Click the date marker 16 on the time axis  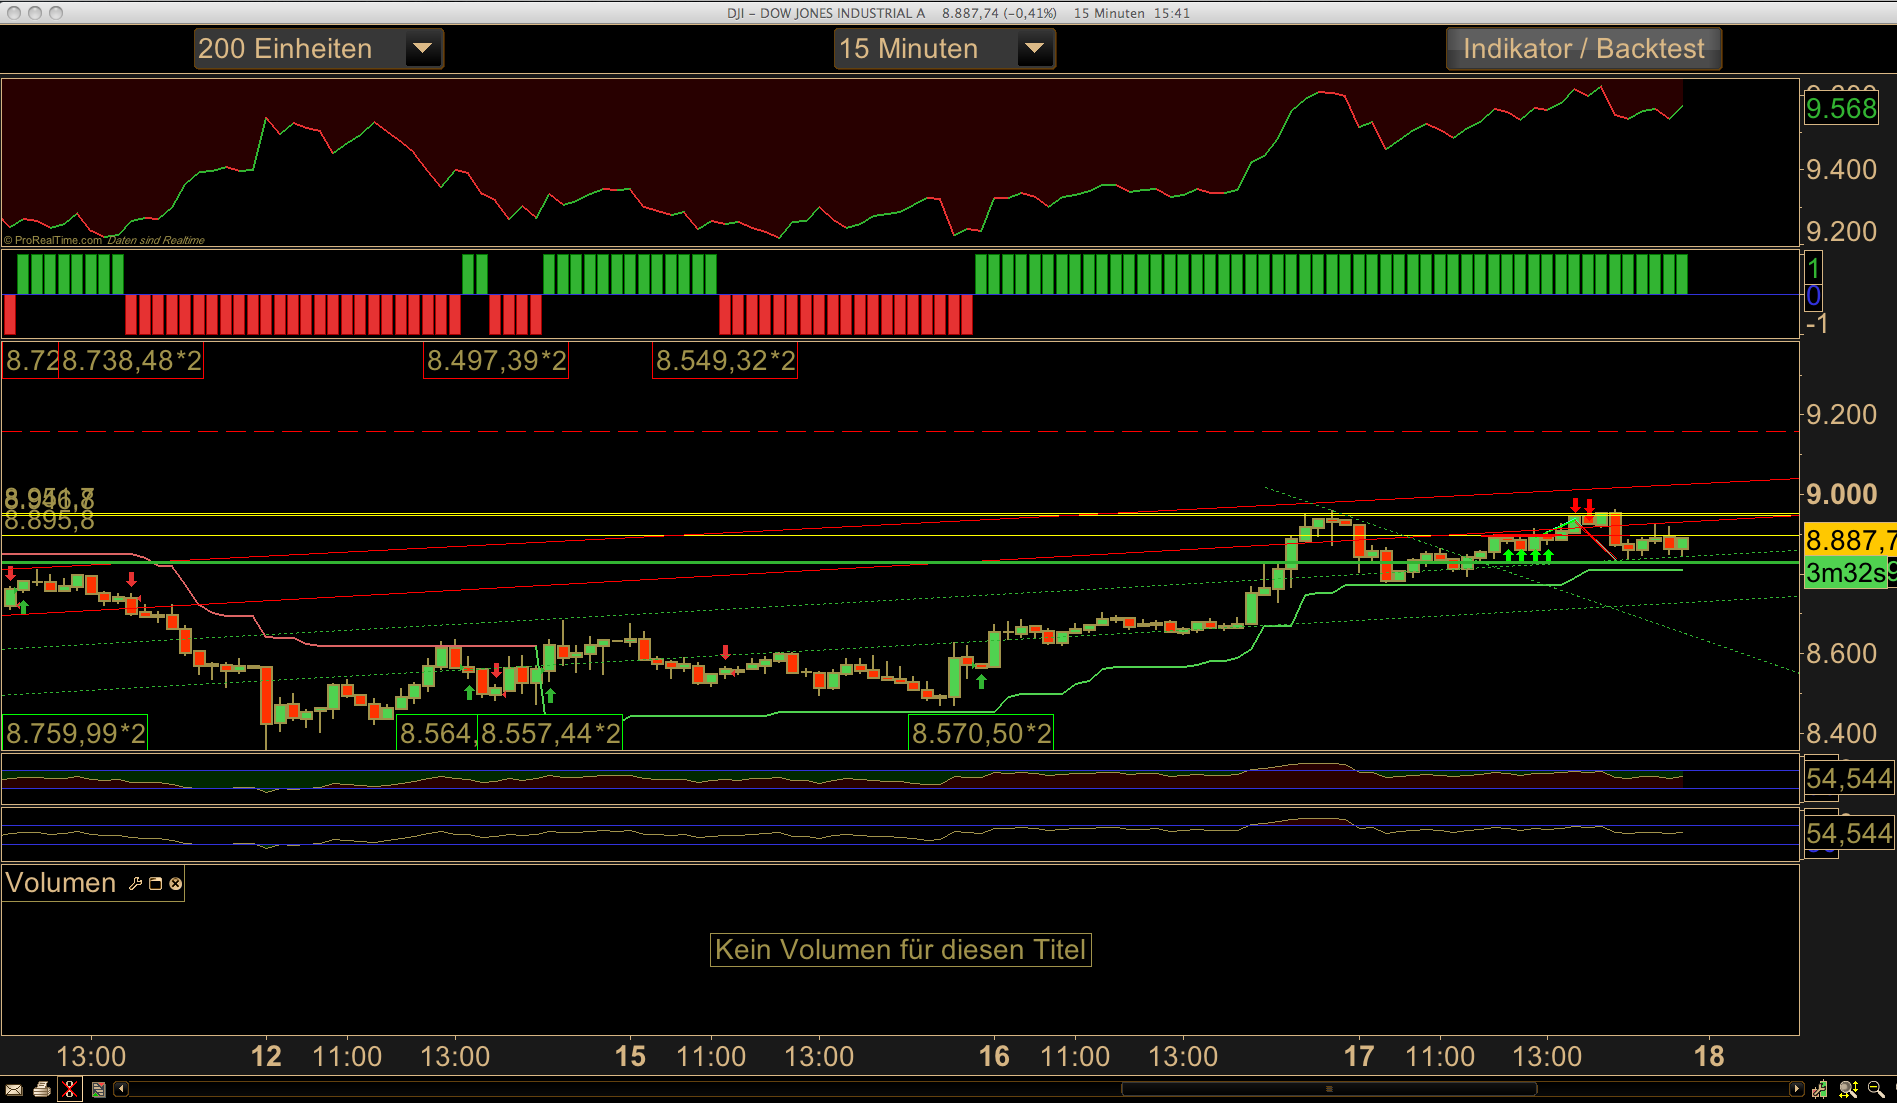(994, 1056)
